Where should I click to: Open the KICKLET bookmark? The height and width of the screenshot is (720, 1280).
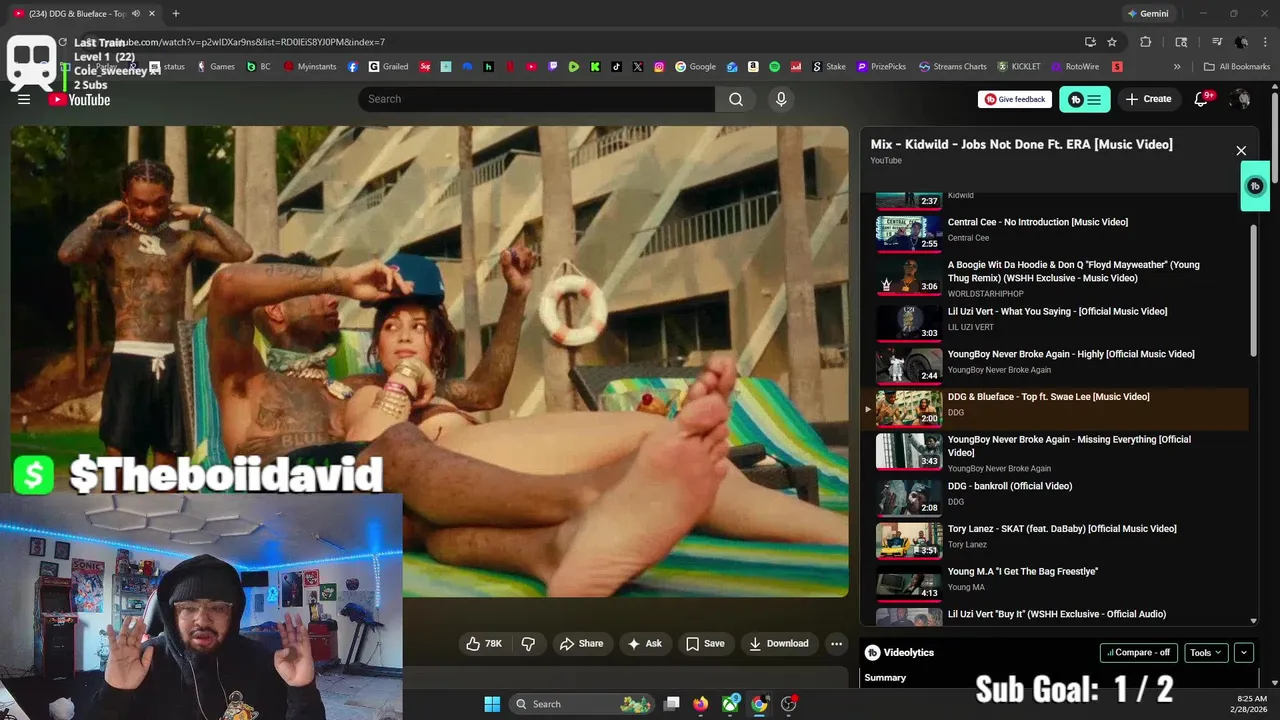click(x=1019, y=67)
